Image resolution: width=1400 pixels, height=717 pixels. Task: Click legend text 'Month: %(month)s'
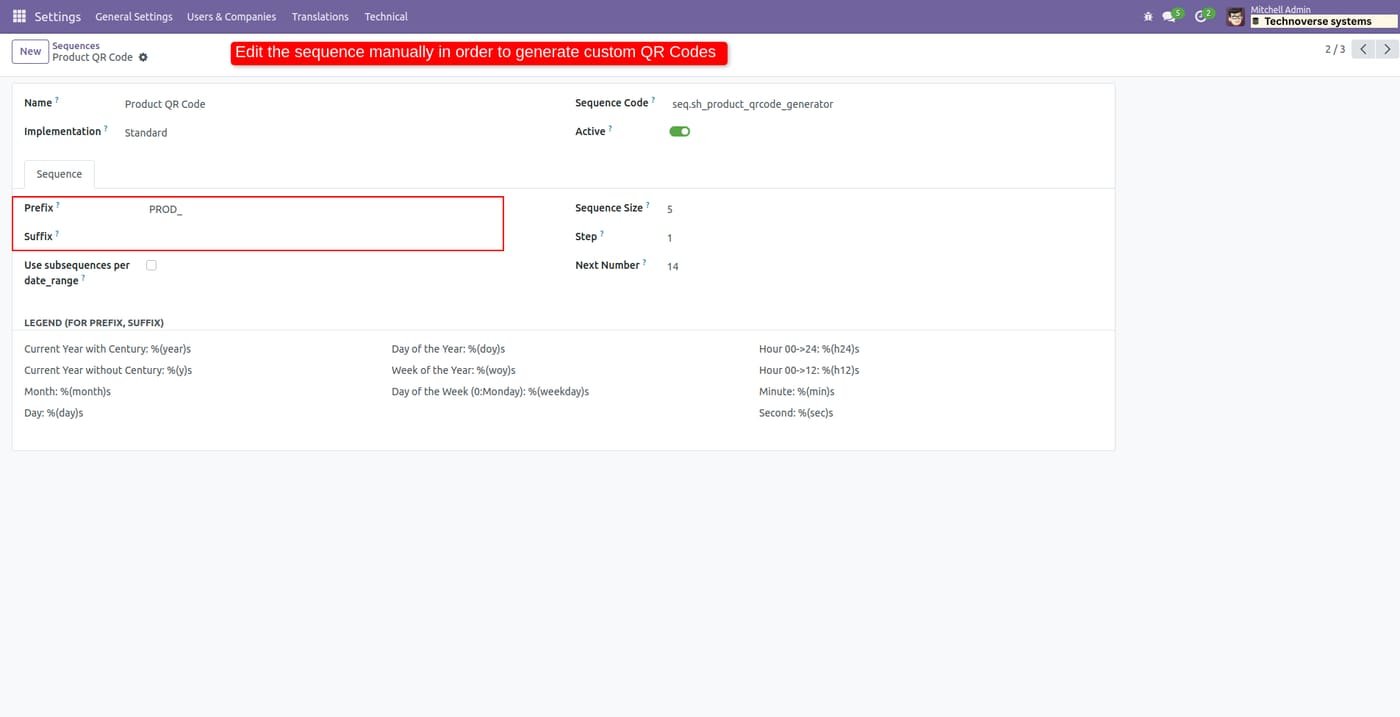pyautogui.click(x=68, y=392)
